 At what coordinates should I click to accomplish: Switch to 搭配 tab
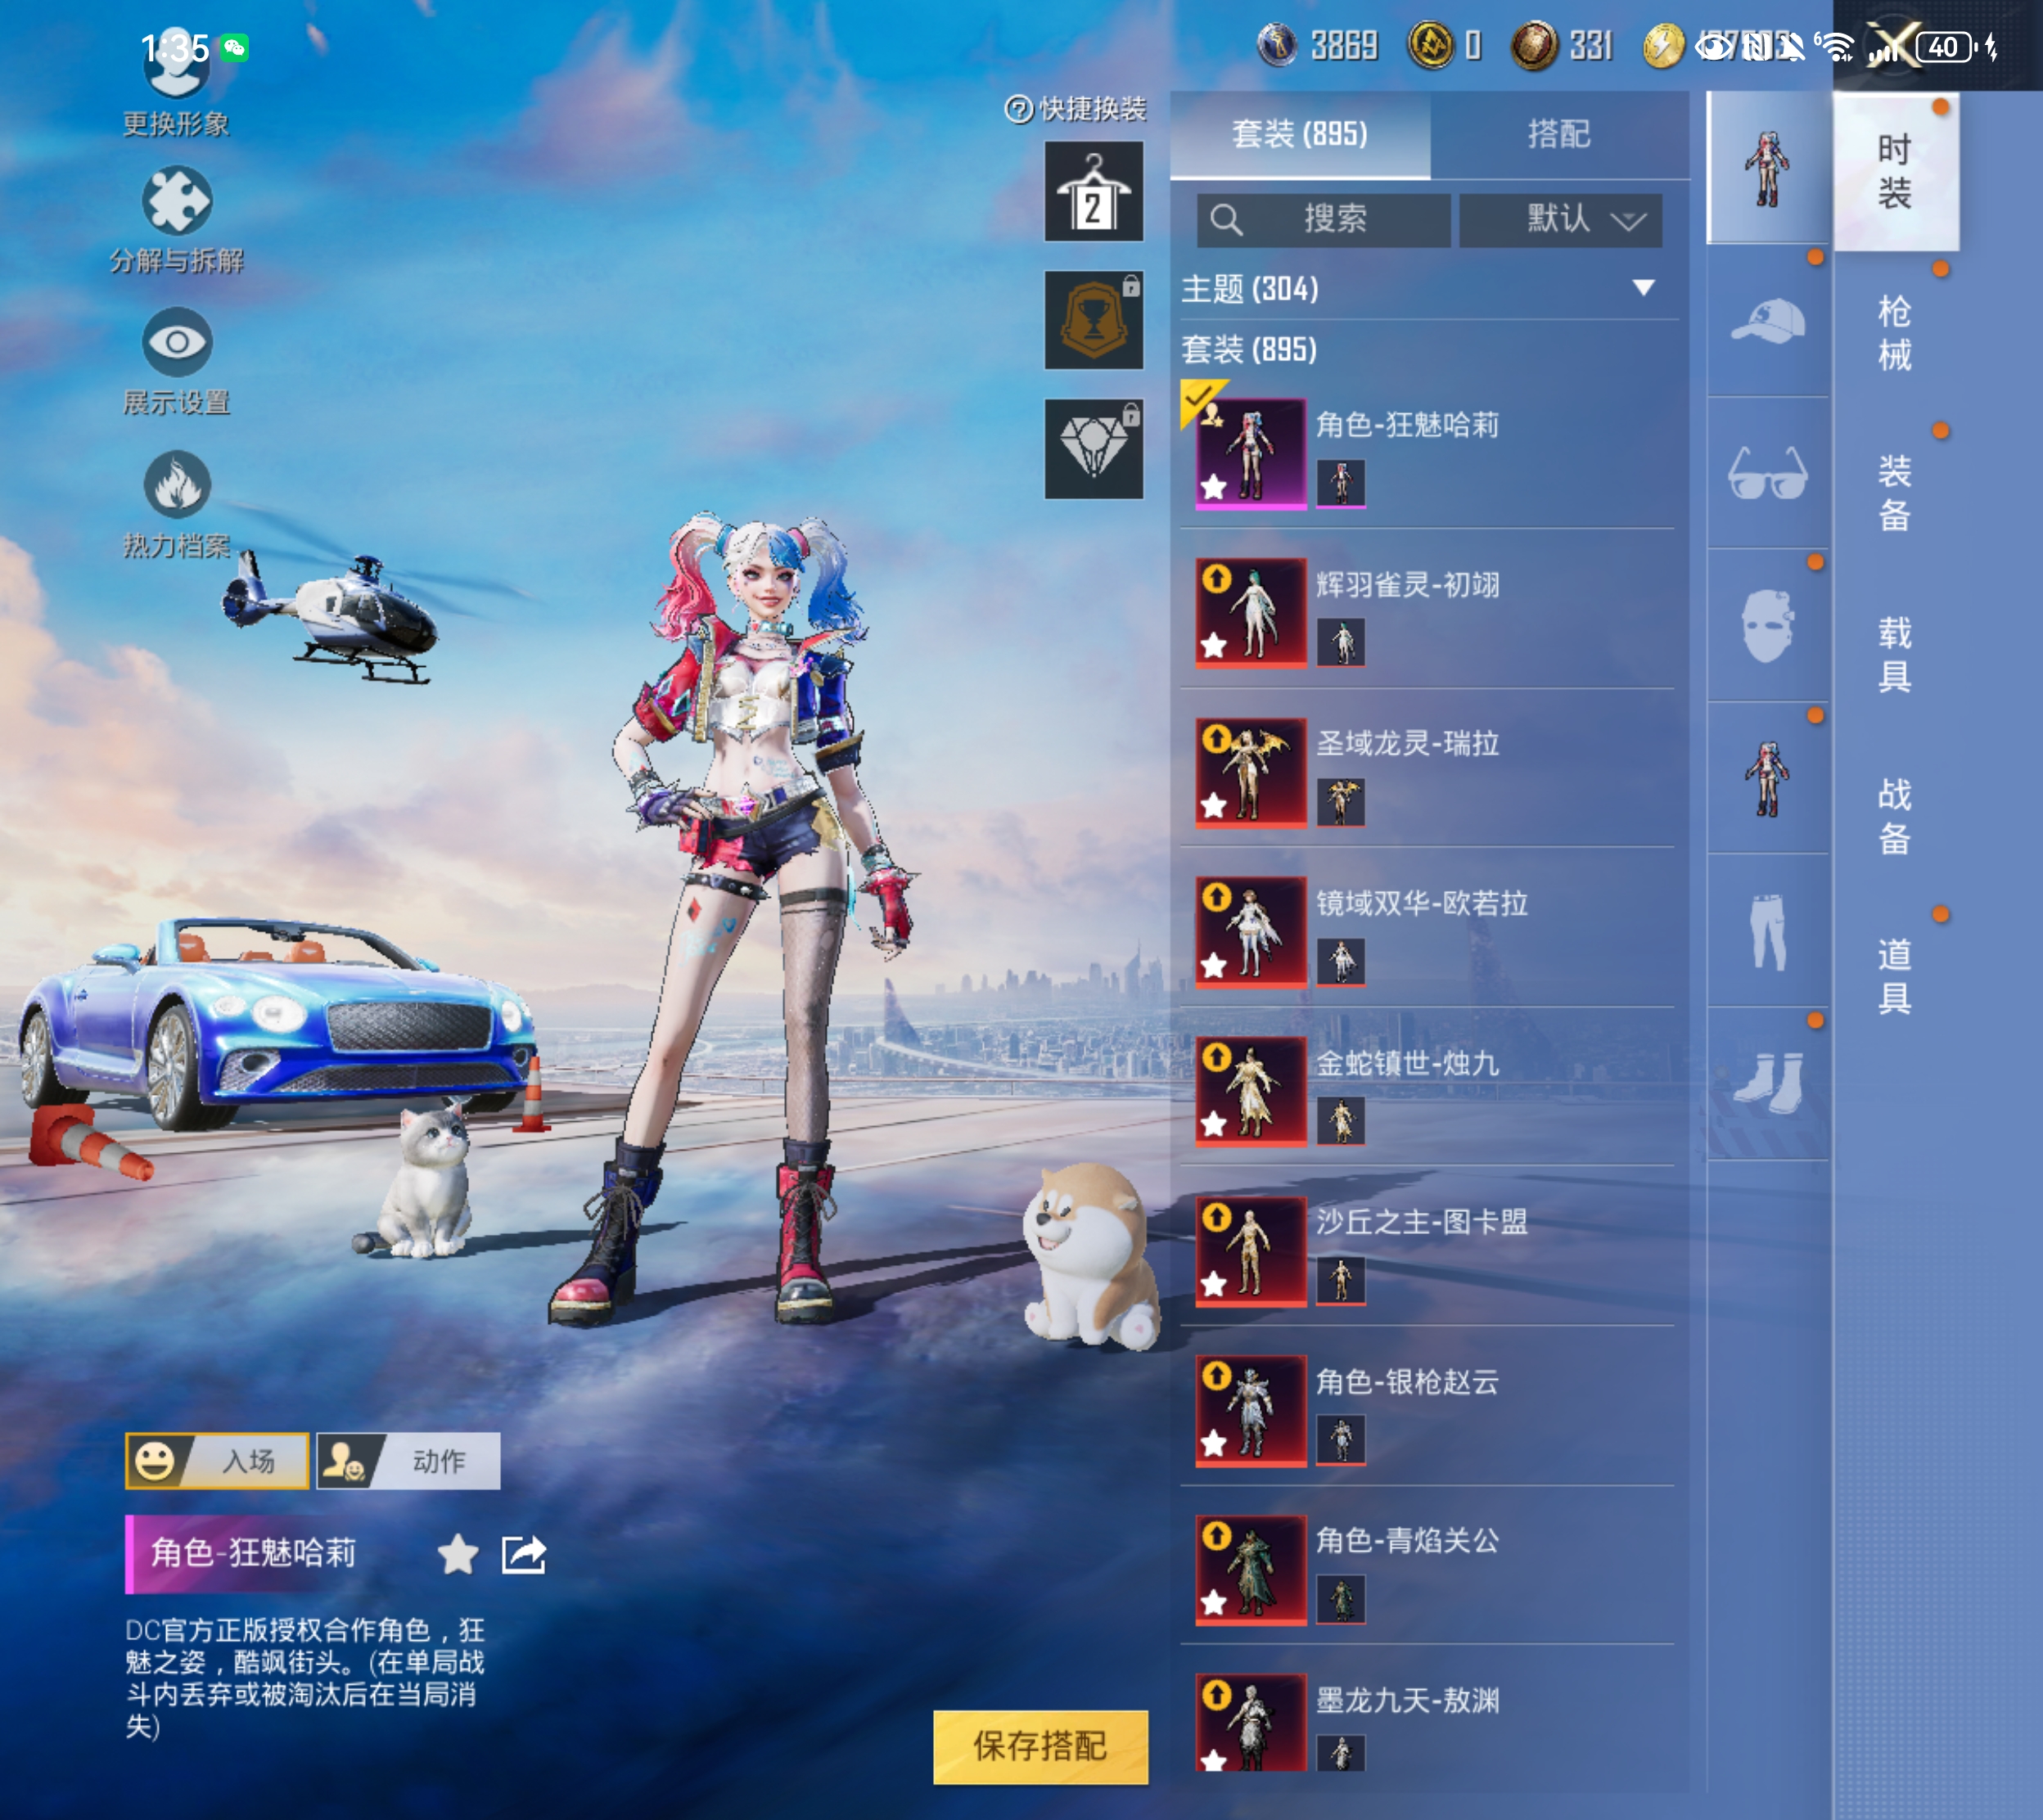[x=1559, y=134]
